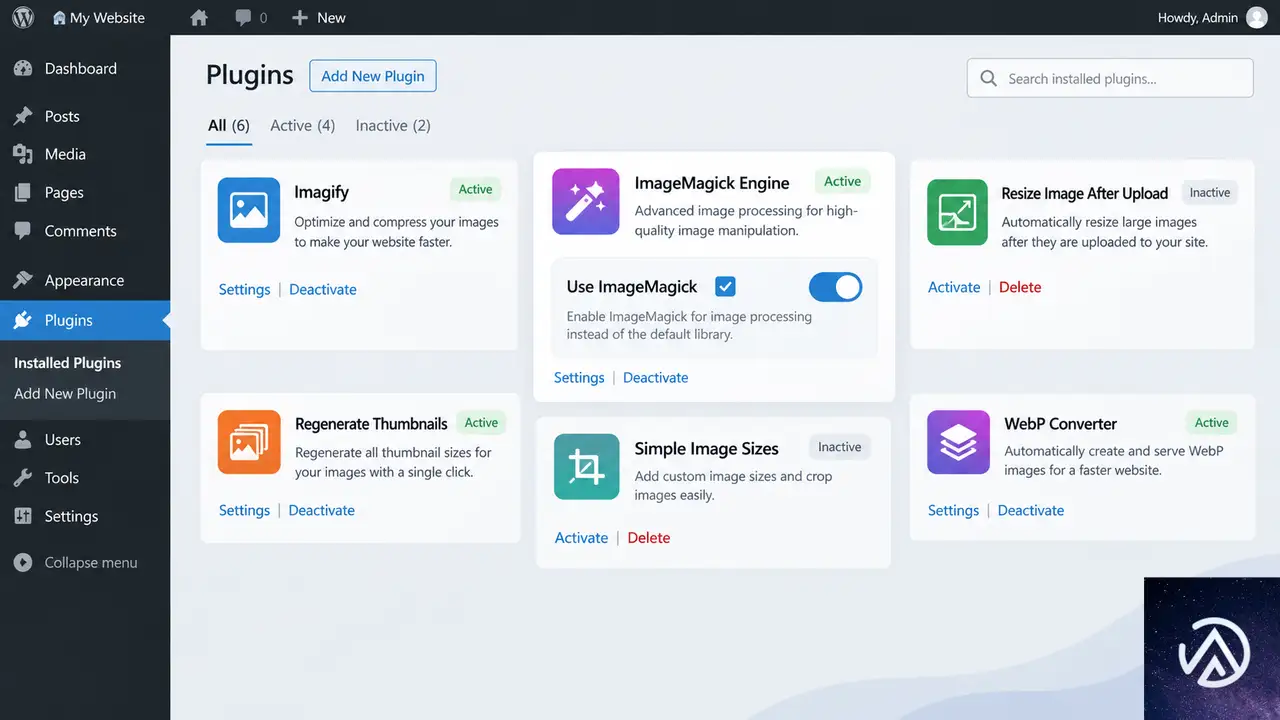Click the Search installed plugins field
This screenshot has height=720, width=1280.
1110,78
